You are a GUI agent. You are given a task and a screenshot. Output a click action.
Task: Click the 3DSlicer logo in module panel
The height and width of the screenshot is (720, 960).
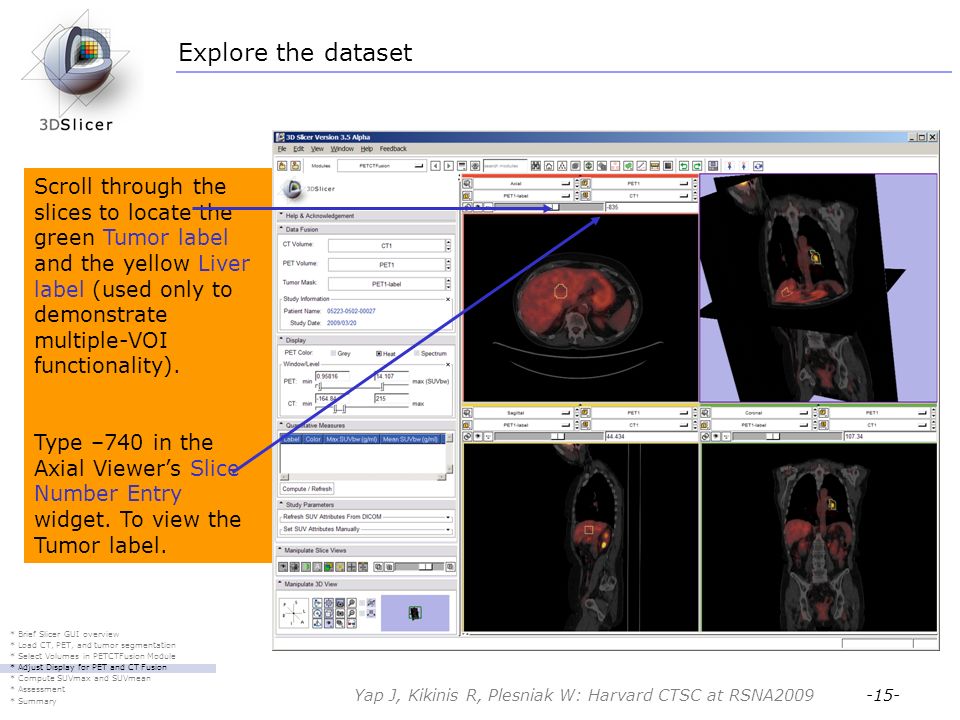pos(307,189)
